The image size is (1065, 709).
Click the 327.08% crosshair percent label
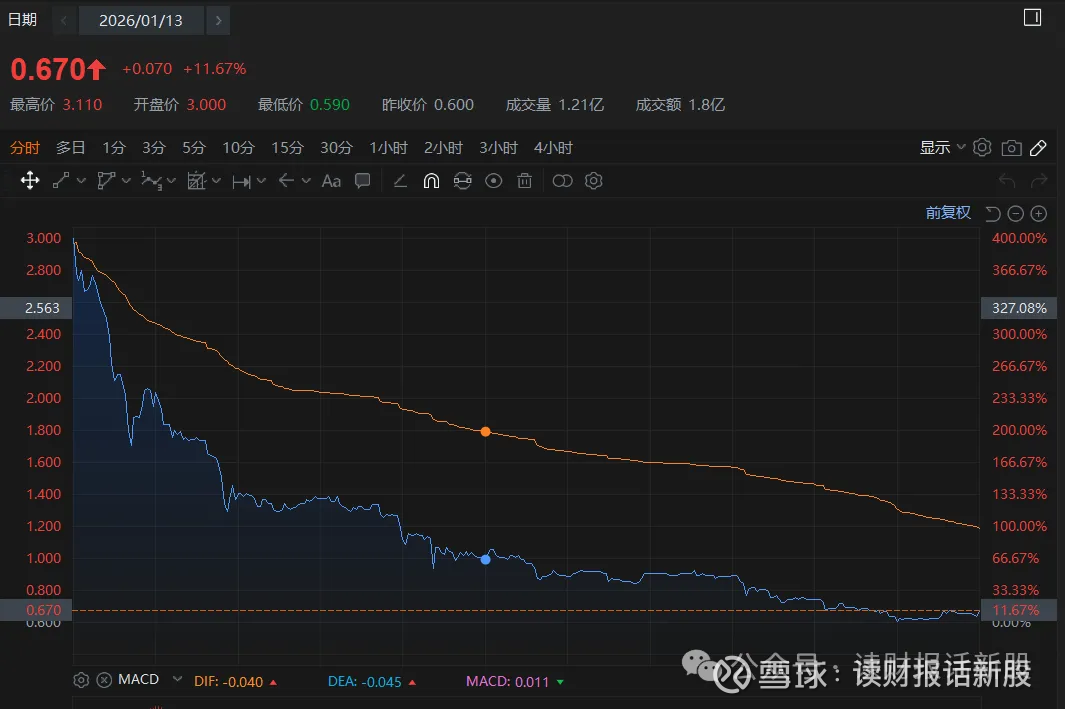click(1019, 308)
